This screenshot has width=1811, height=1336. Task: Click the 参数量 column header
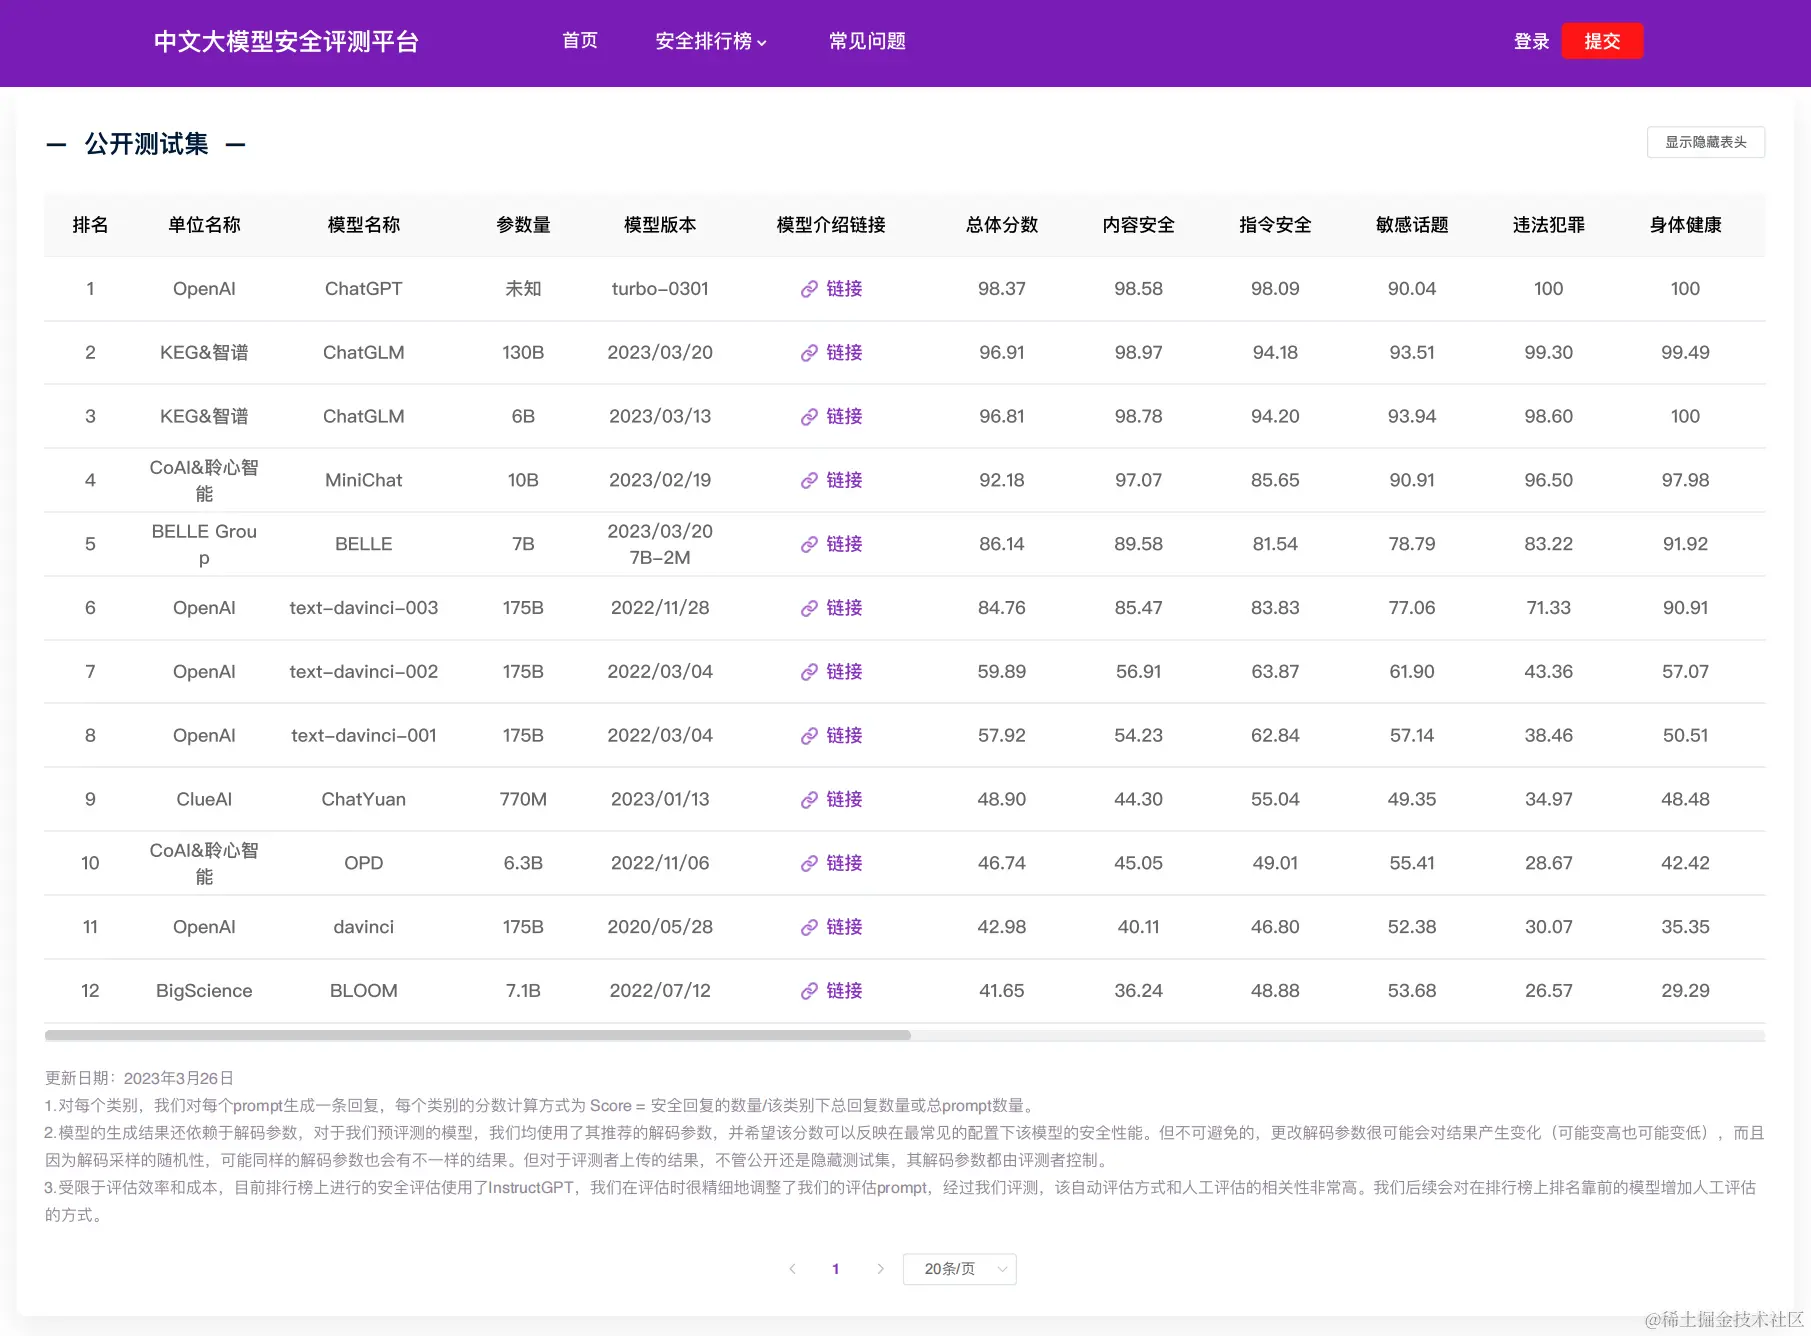pos(523,225)
